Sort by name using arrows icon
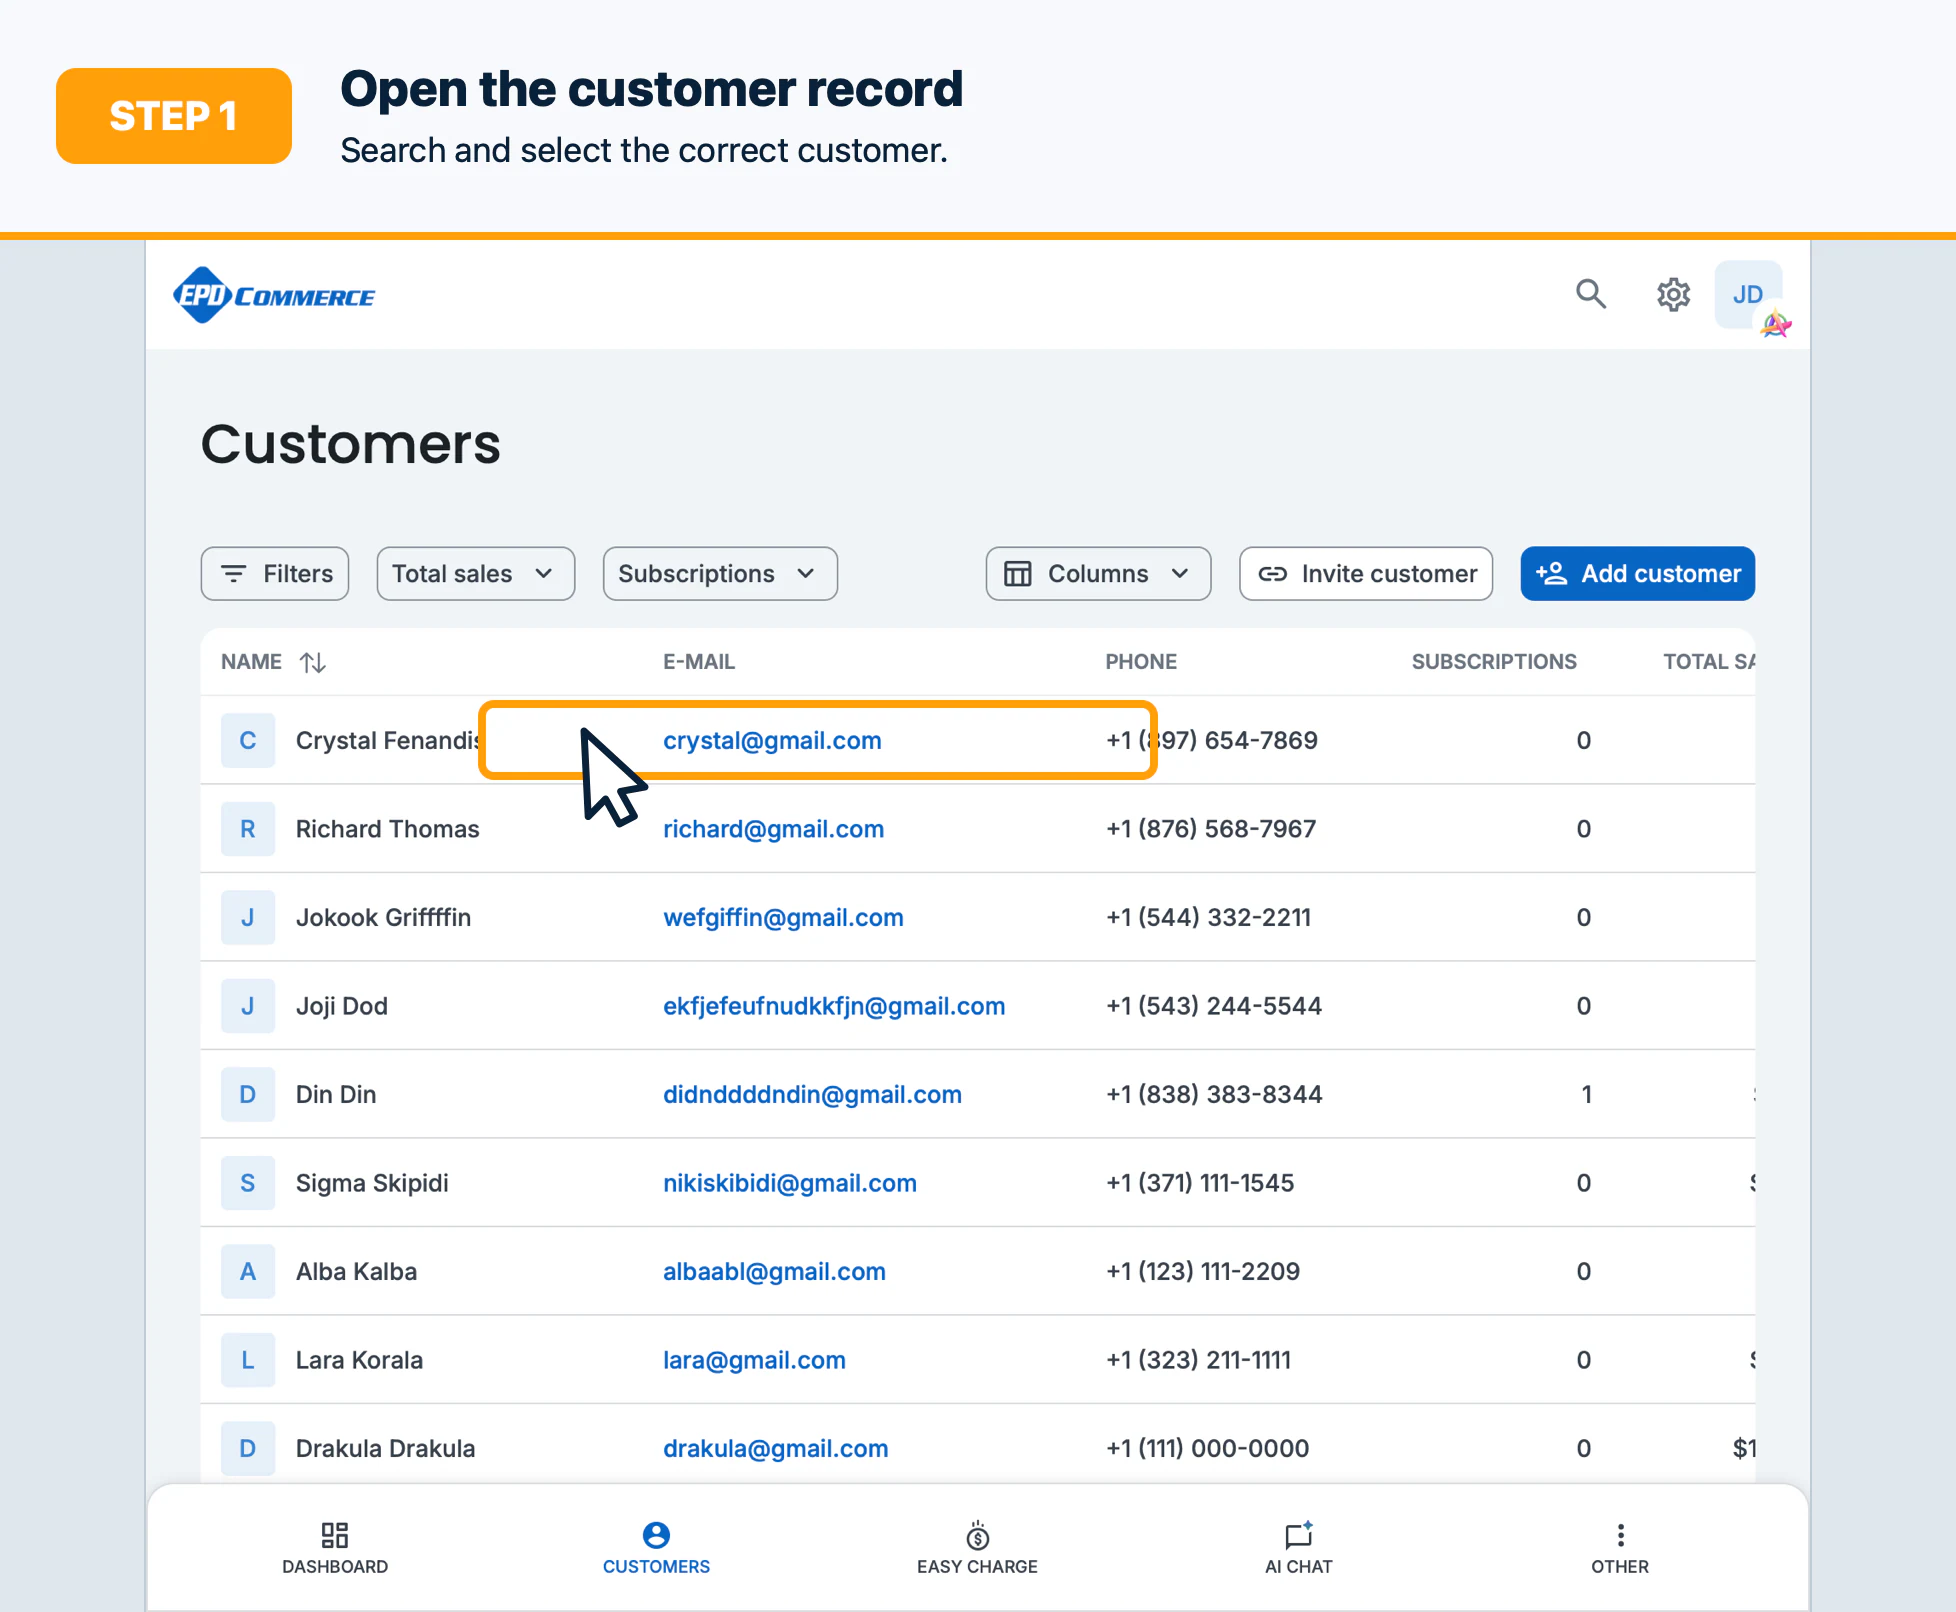 (313, 662)
